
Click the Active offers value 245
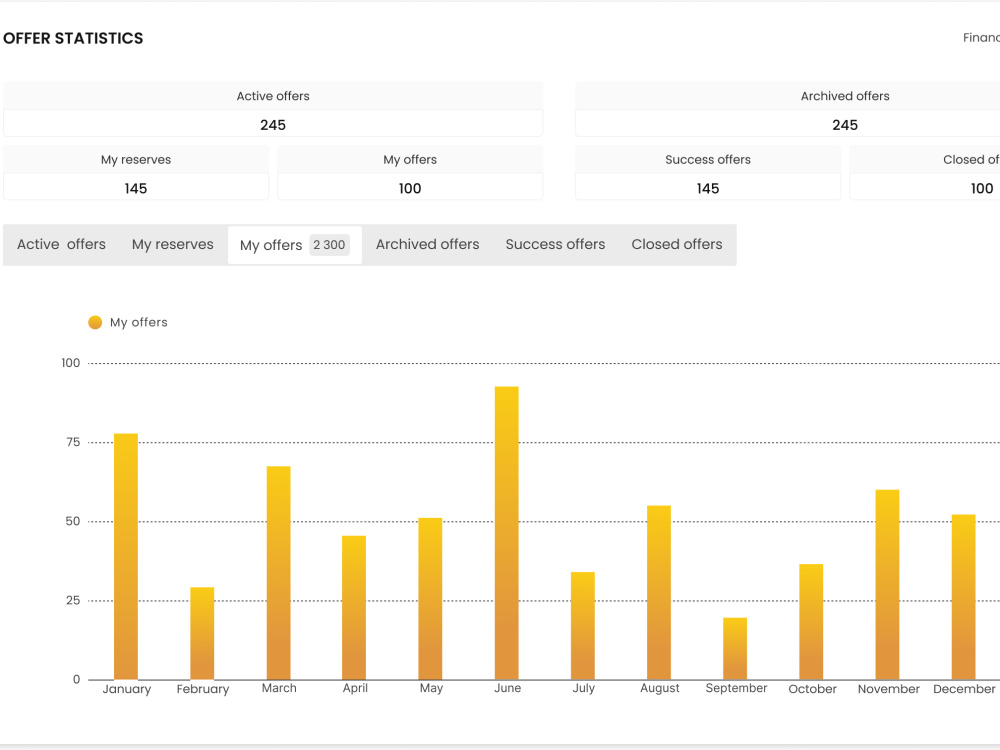click(273, 125)
